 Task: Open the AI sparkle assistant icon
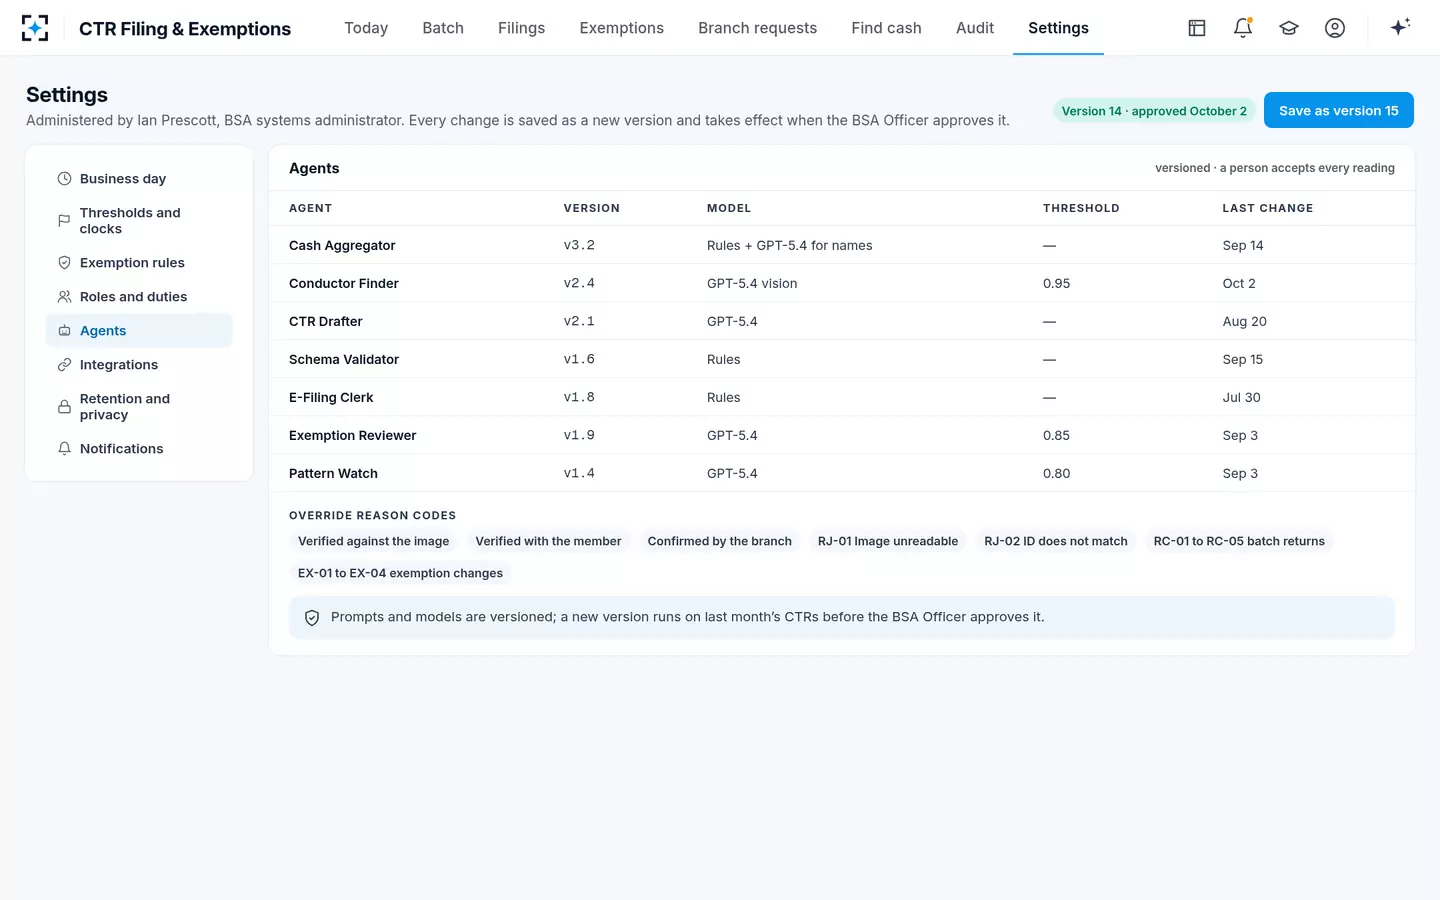point(1400,27)
